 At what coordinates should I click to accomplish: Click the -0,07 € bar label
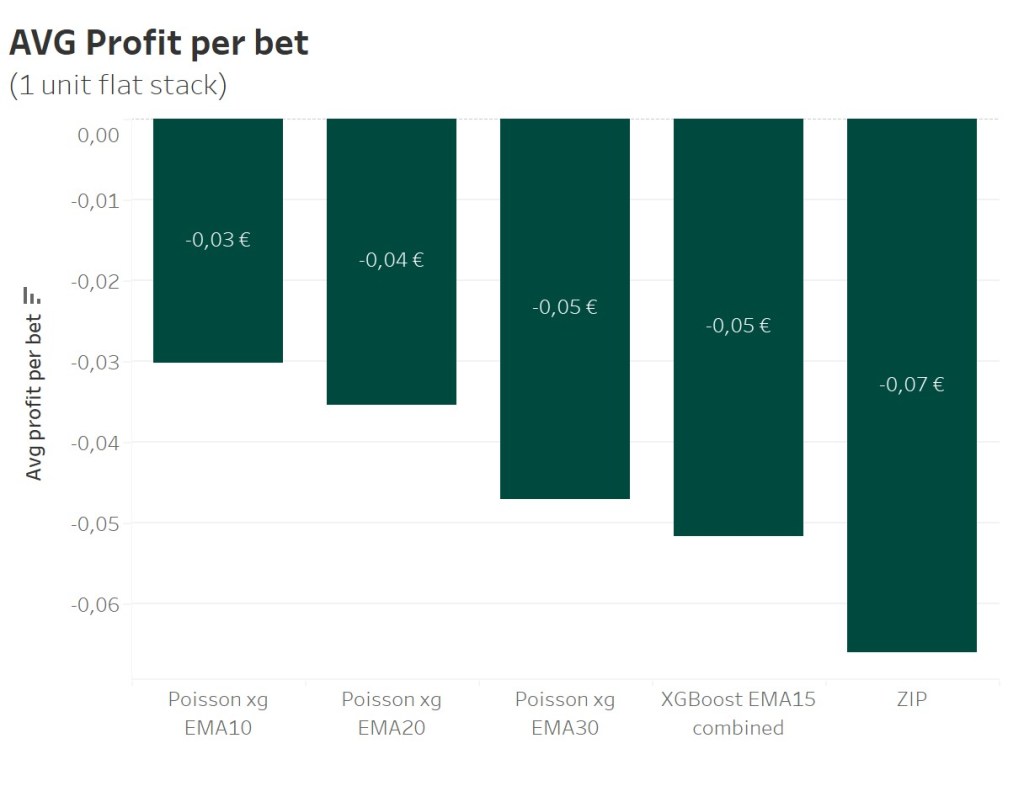911,385
